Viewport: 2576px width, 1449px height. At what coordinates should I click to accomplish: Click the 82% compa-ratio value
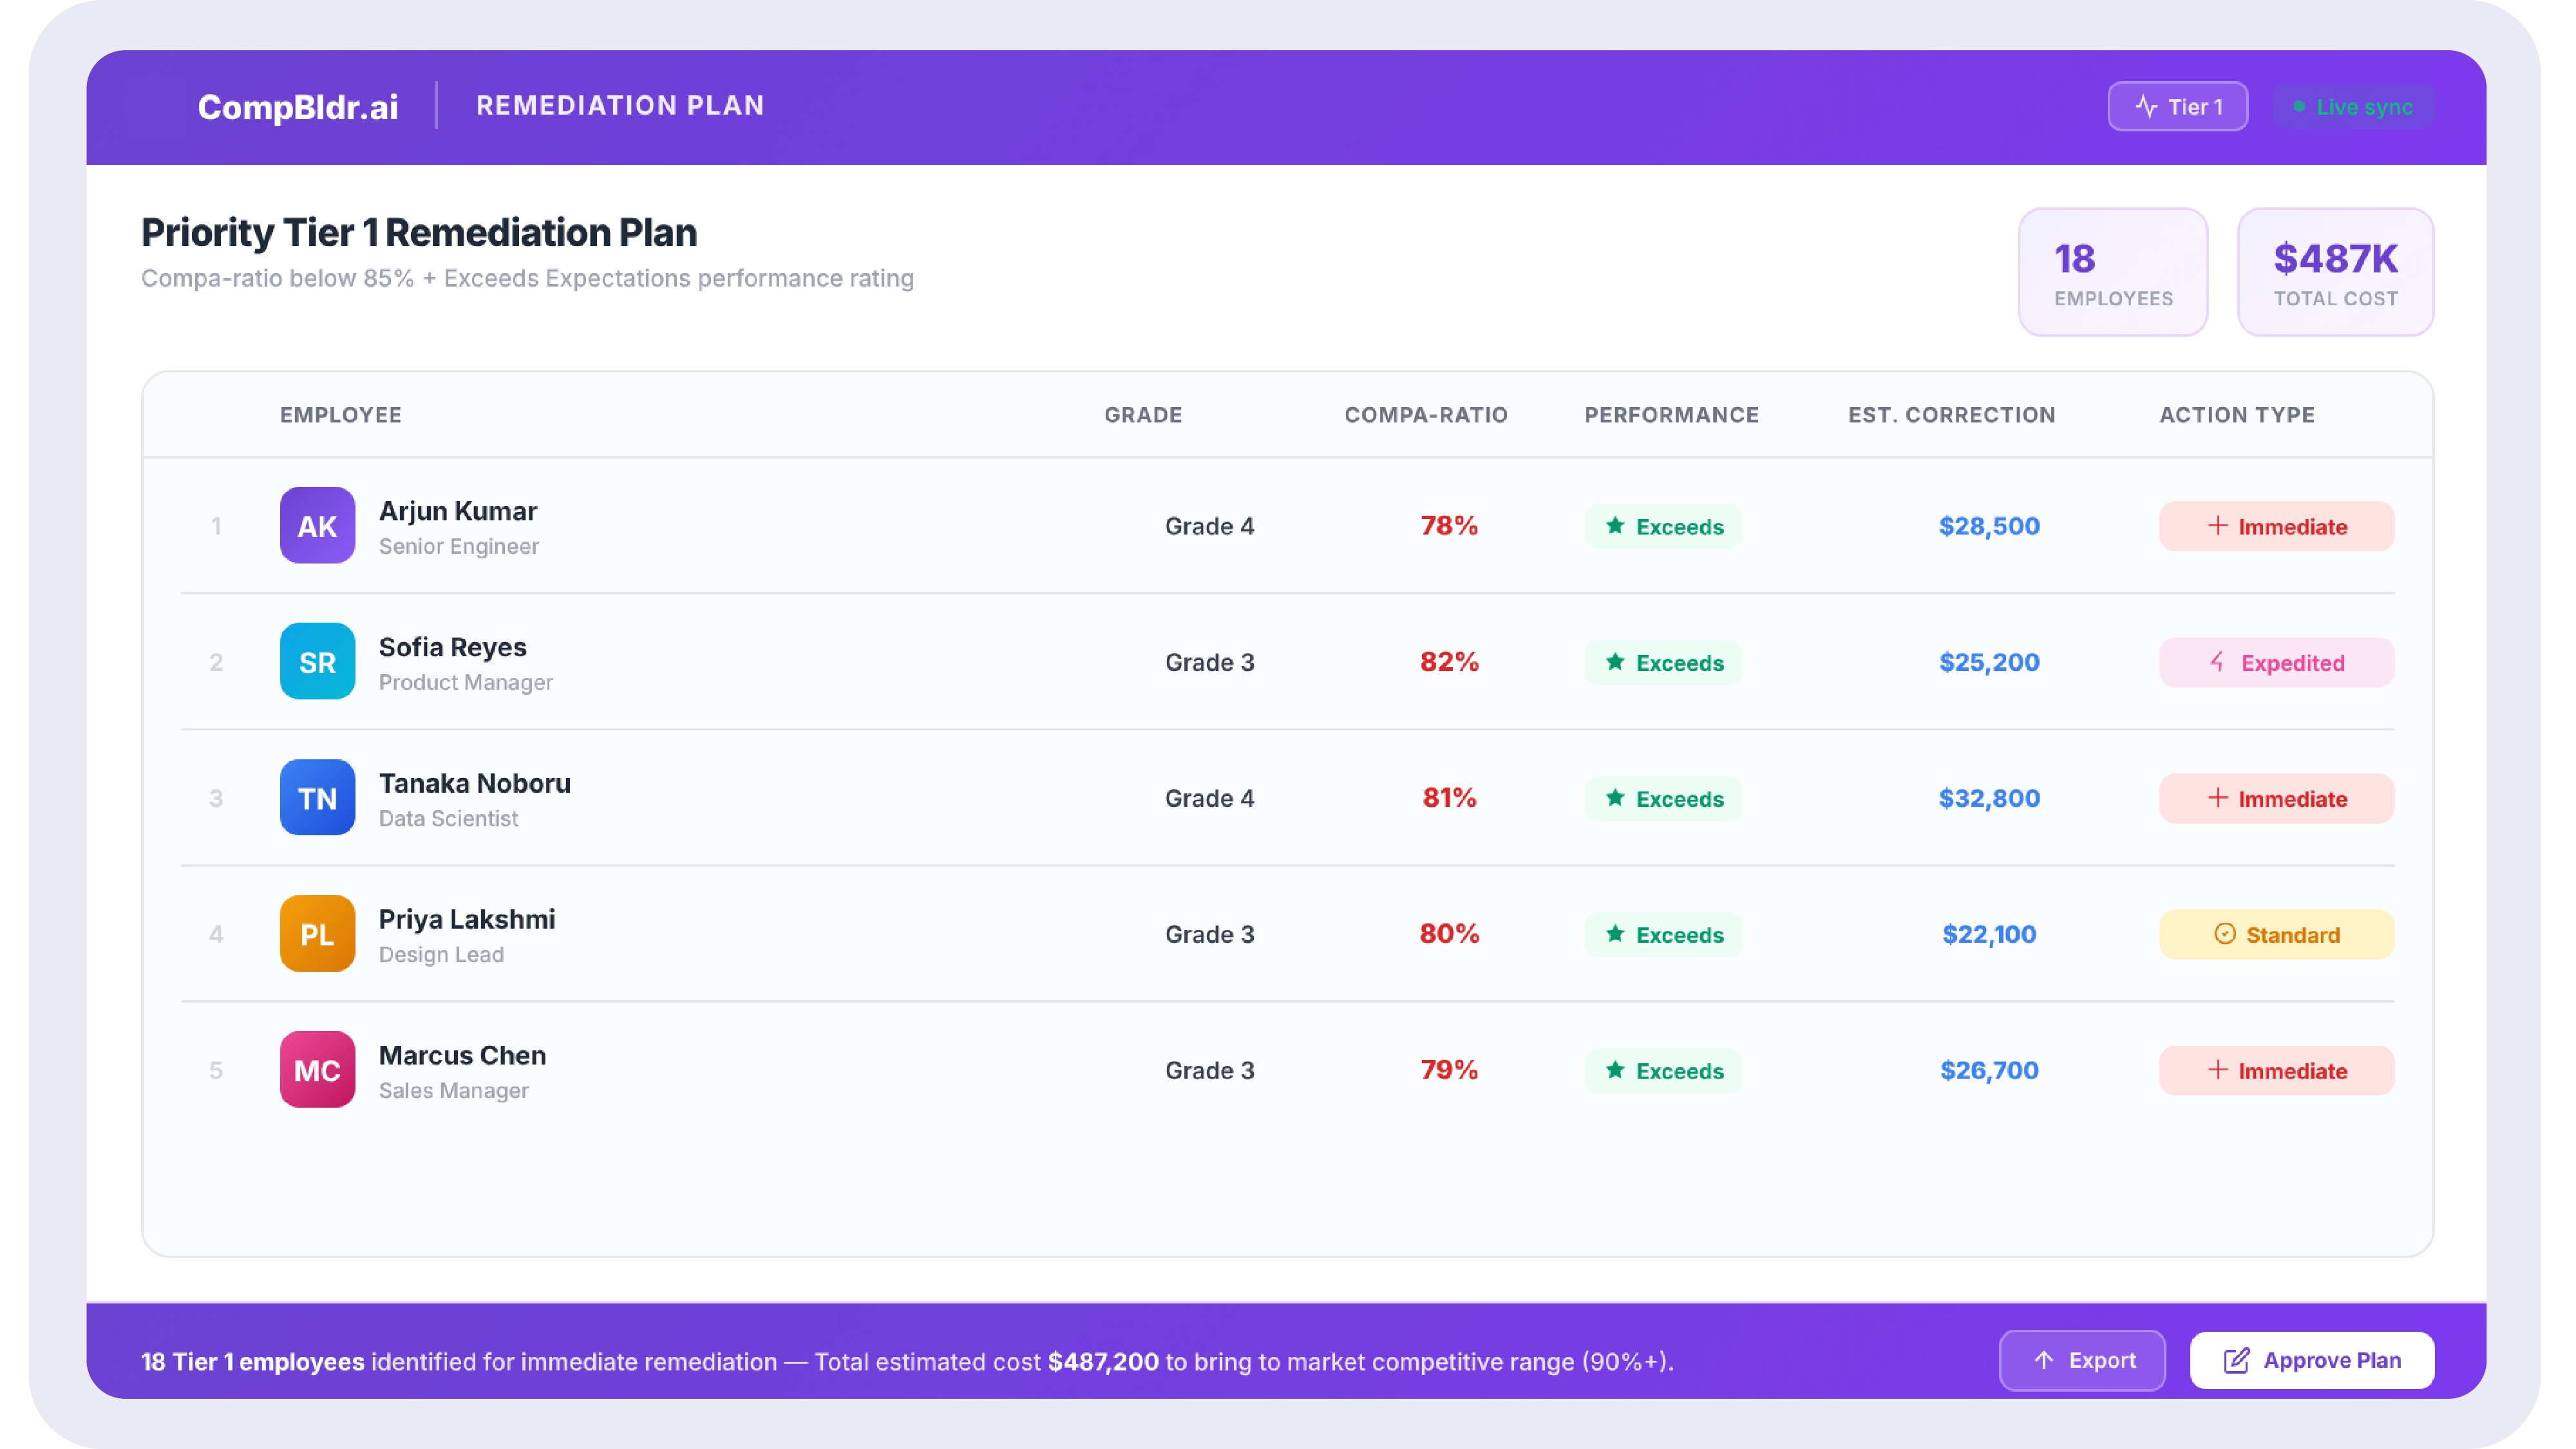pyautogui.click(x=1449, y=661)
